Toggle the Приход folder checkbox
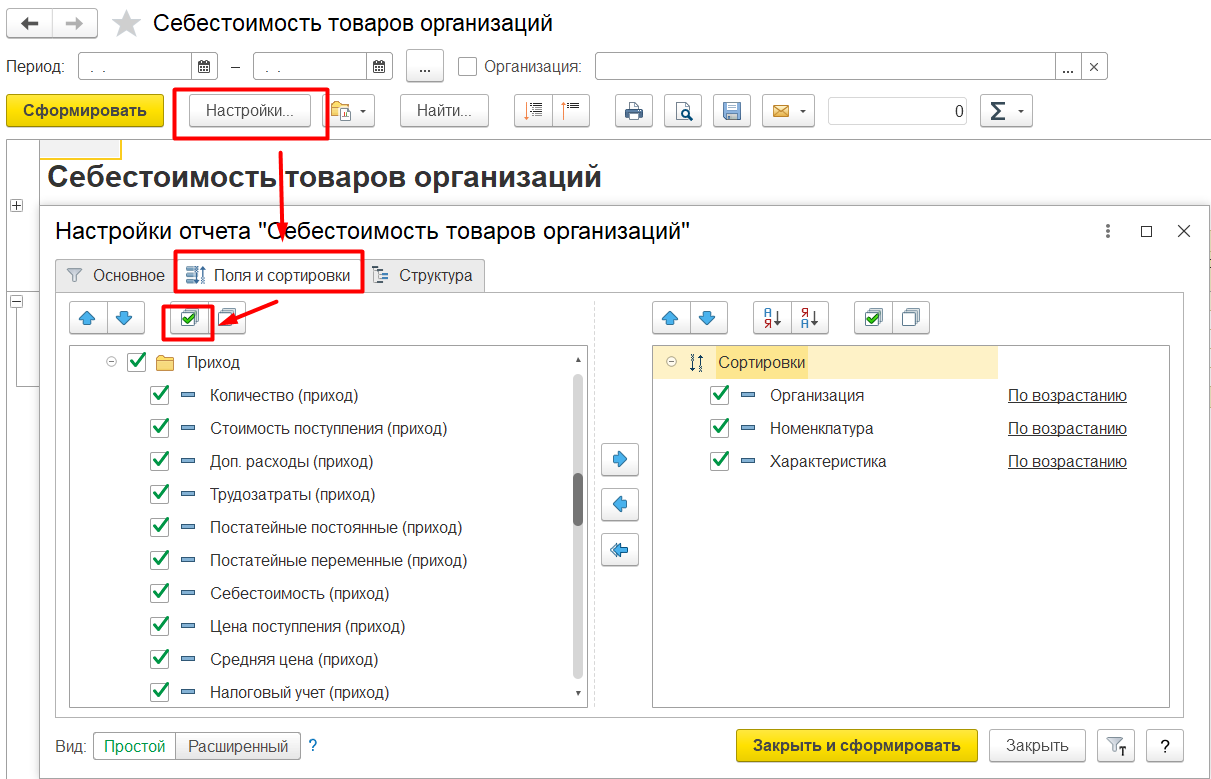 click(137, 362)
